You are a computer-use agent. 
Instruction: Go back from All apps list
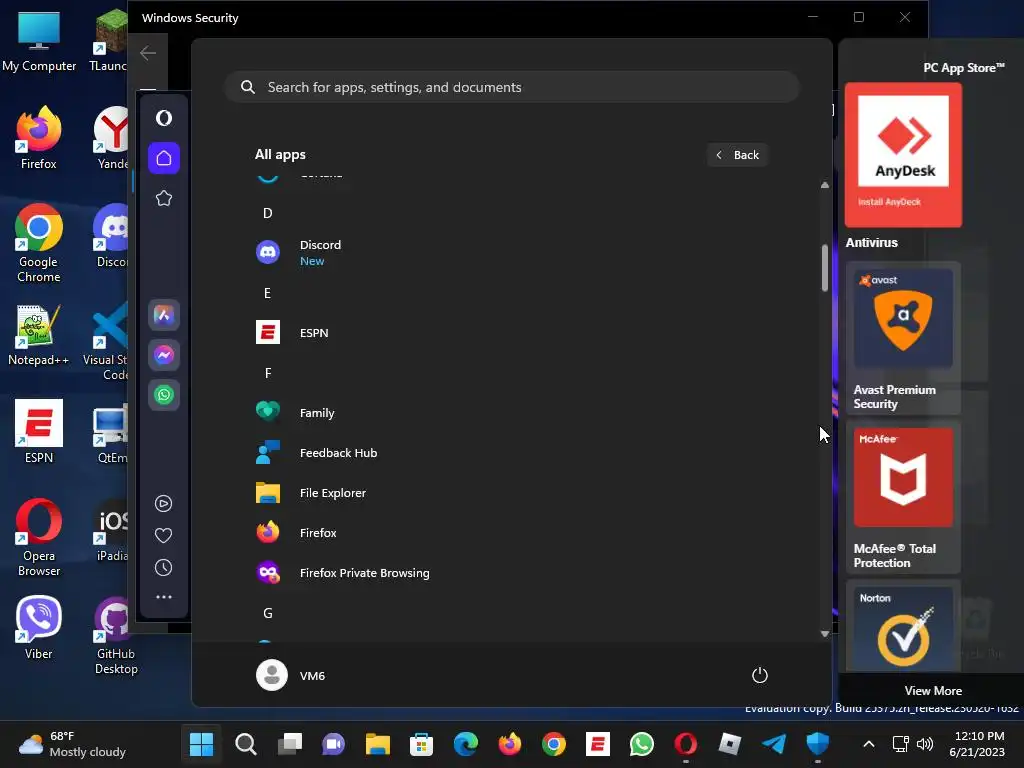click(737, 155)
